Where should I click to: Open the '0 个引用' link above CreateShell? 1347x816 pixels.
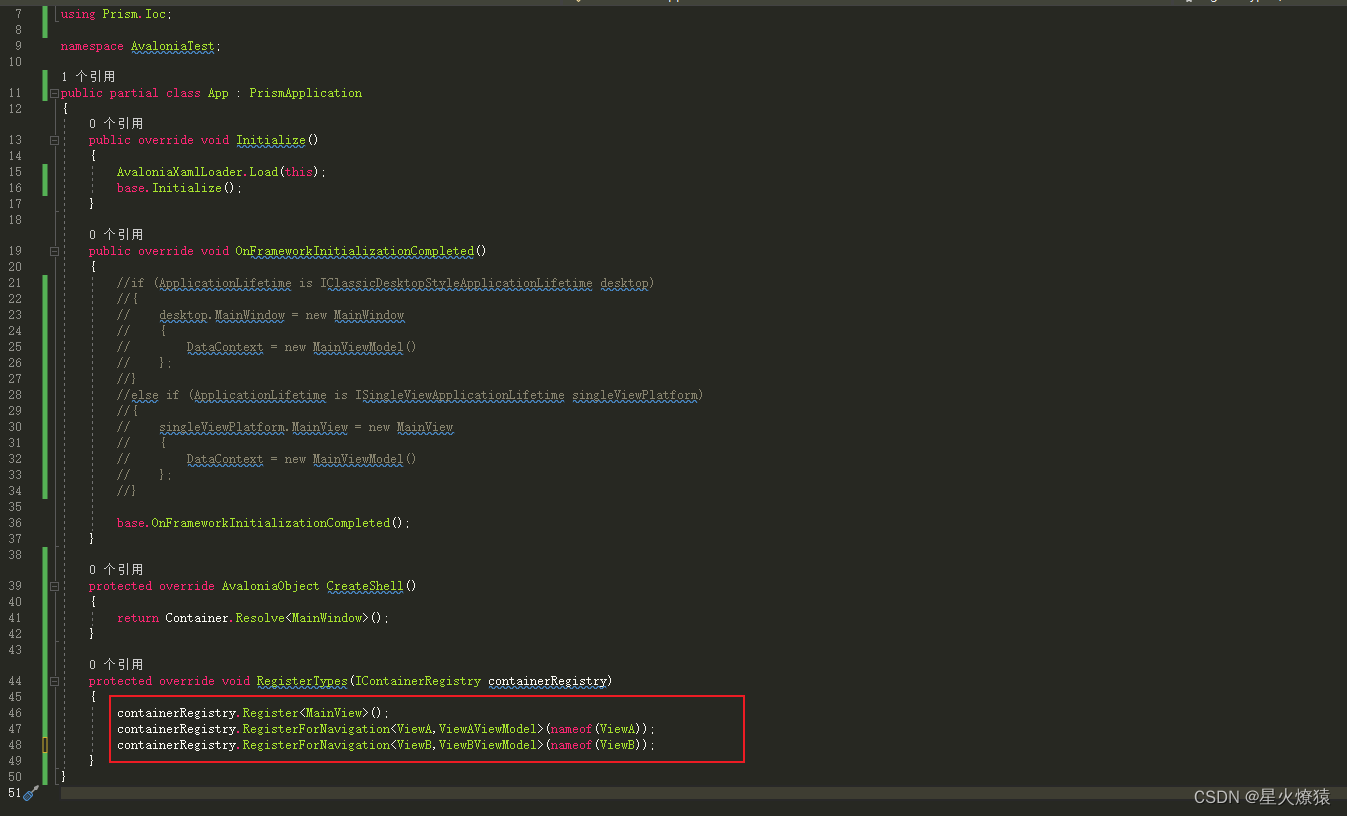[x=116, y=570]
